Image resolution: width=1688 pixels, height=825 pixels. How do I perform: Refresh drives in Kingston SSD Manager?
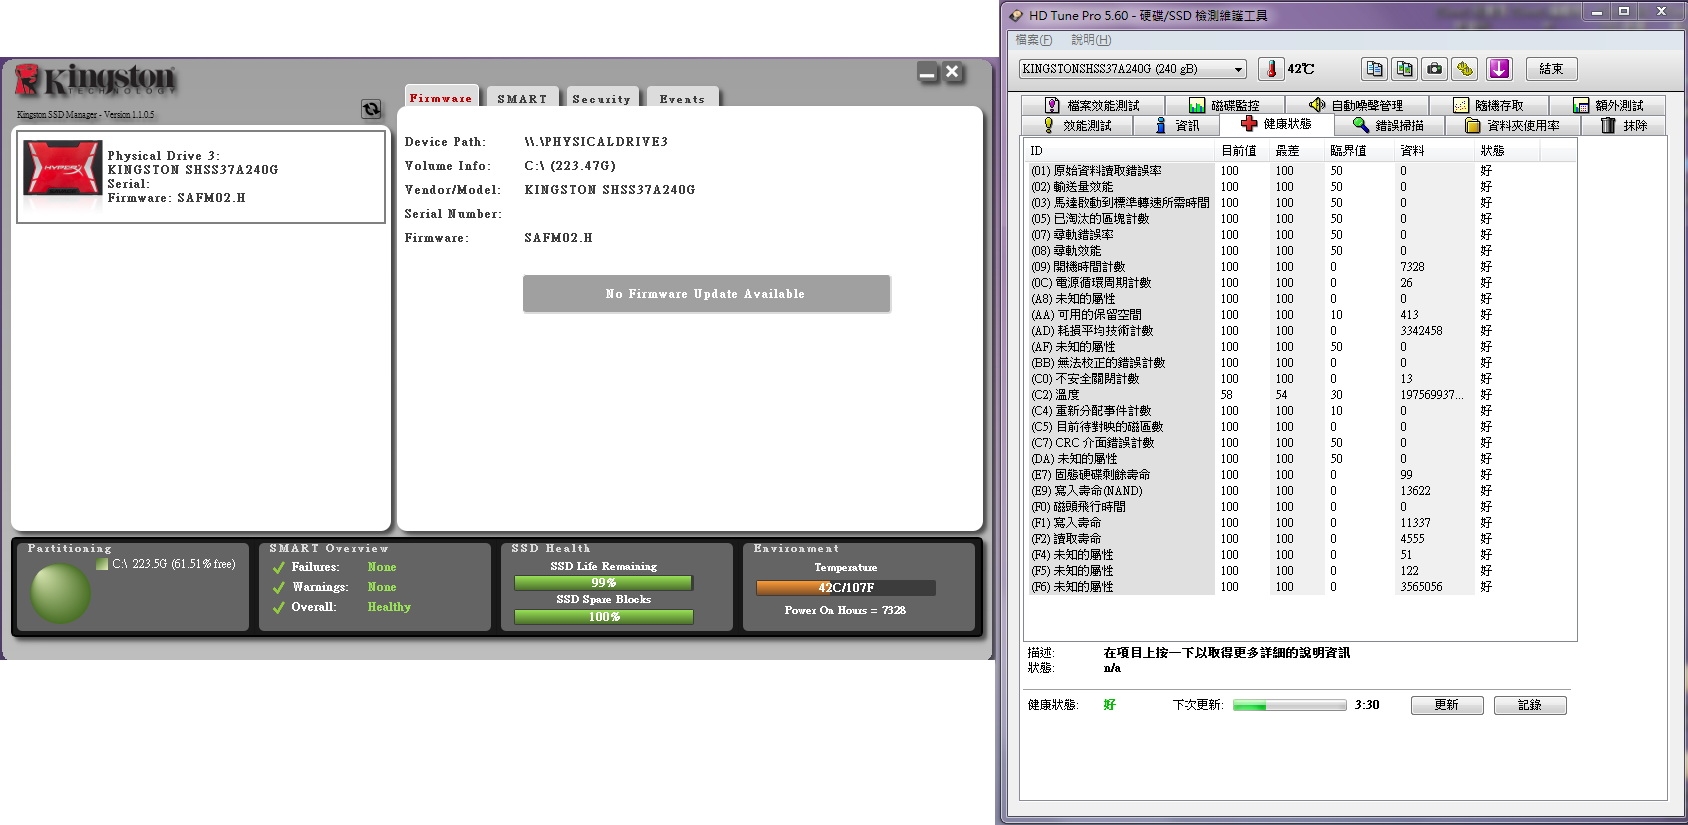(371, 109)
